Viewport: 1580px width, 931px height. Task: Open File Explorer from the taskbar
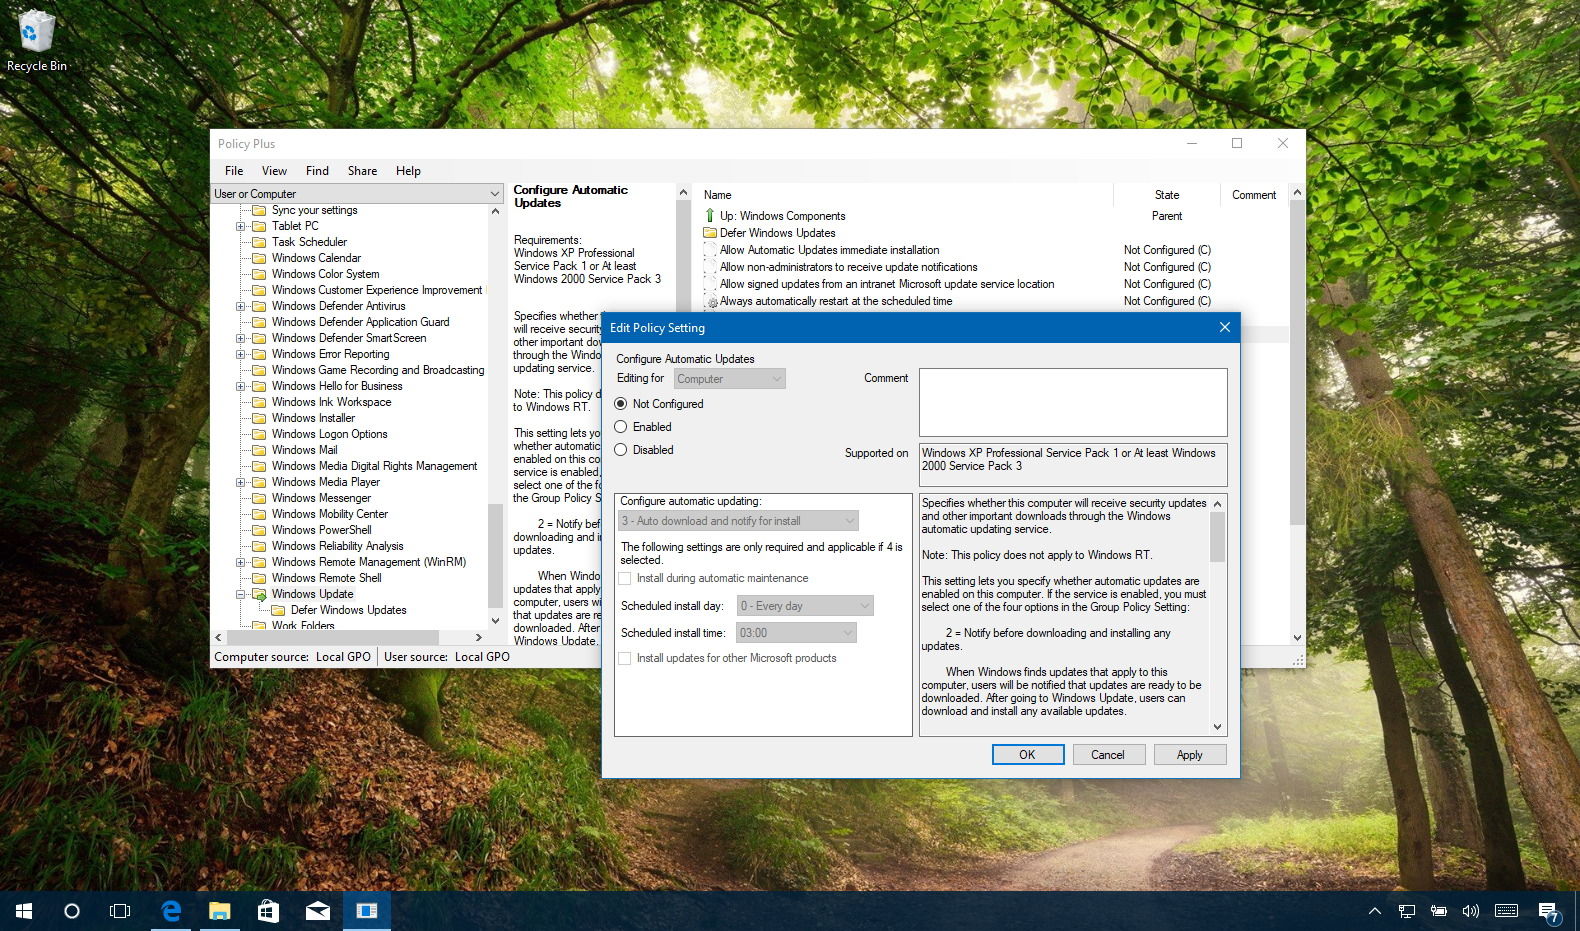click(x=220, y=911)
